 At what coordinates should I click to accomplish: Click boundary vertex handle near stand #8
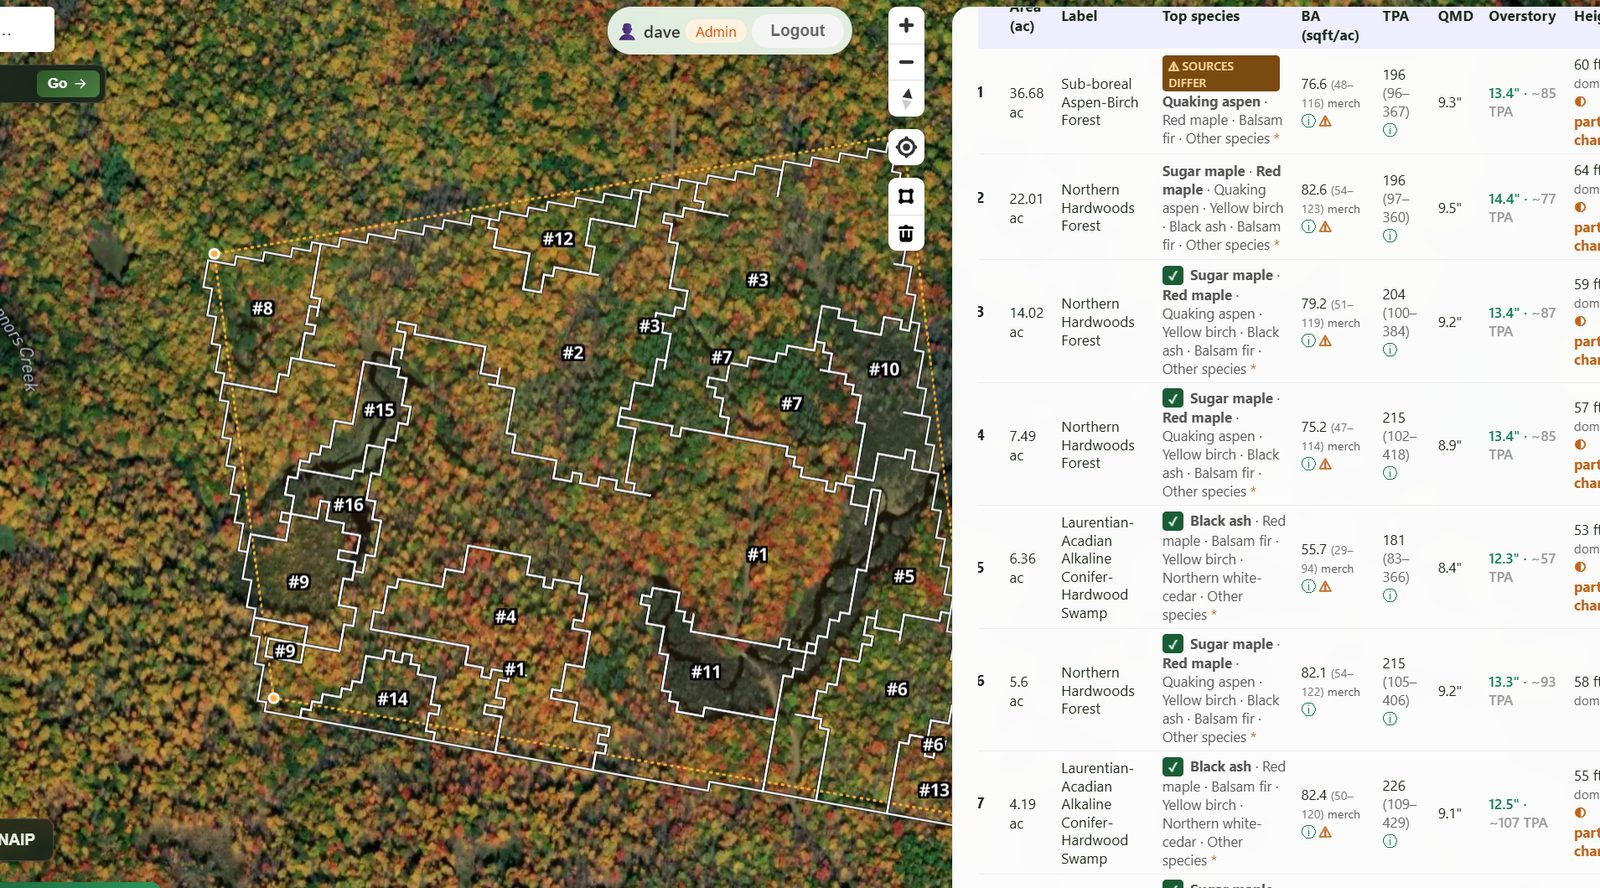(214, 254)
